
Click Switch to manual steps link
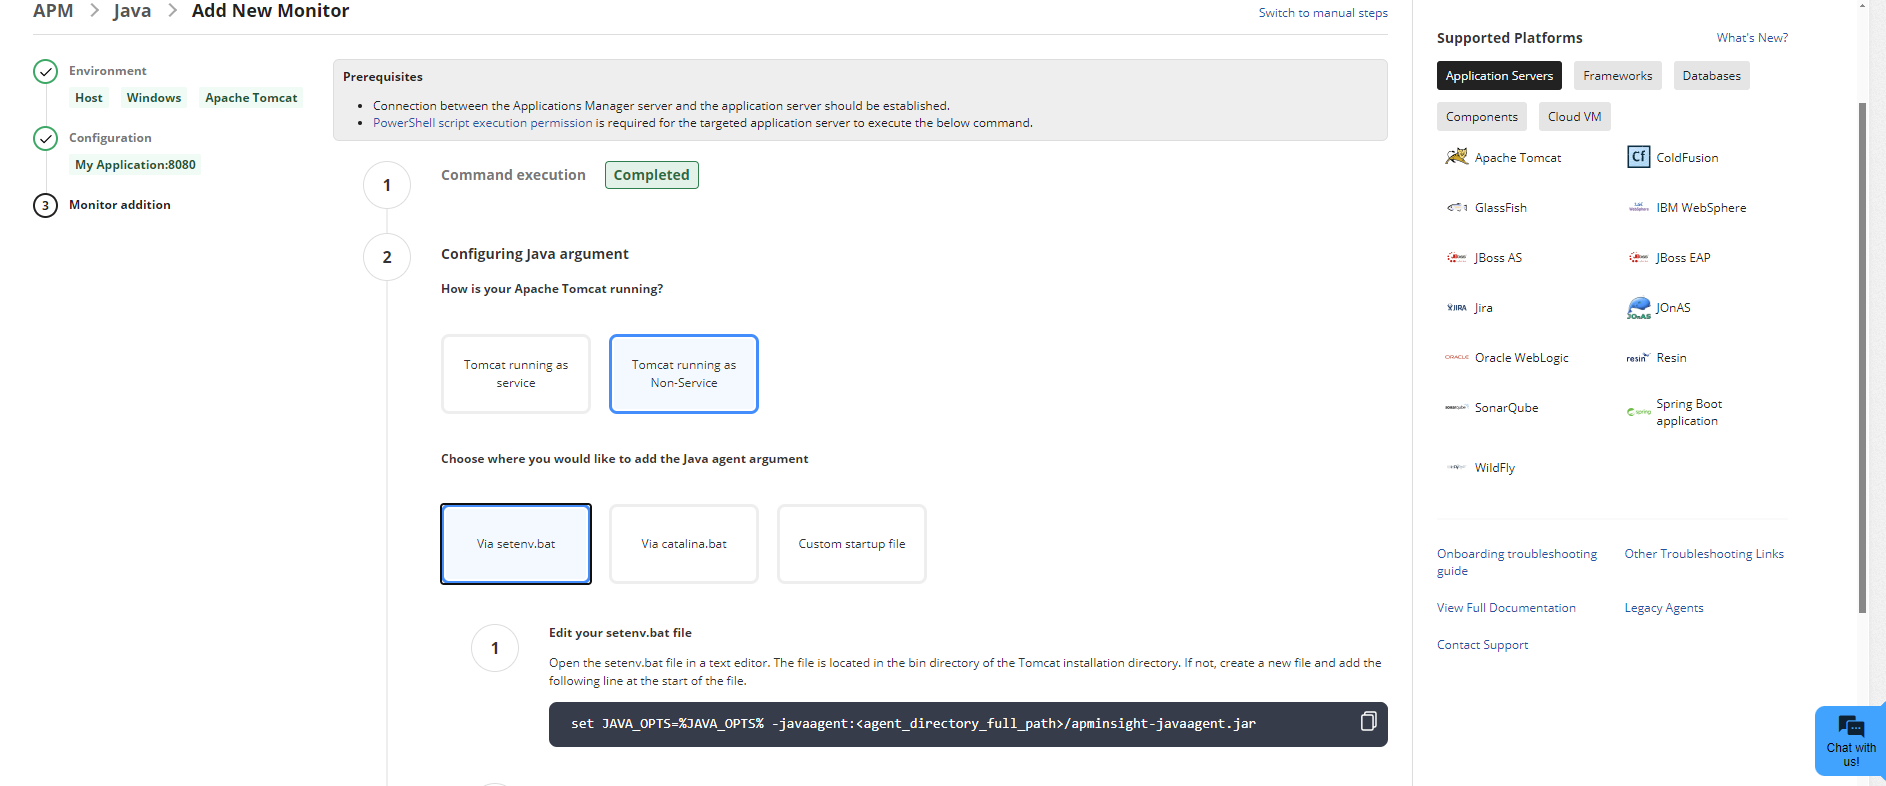click(x=1323, y=13)
